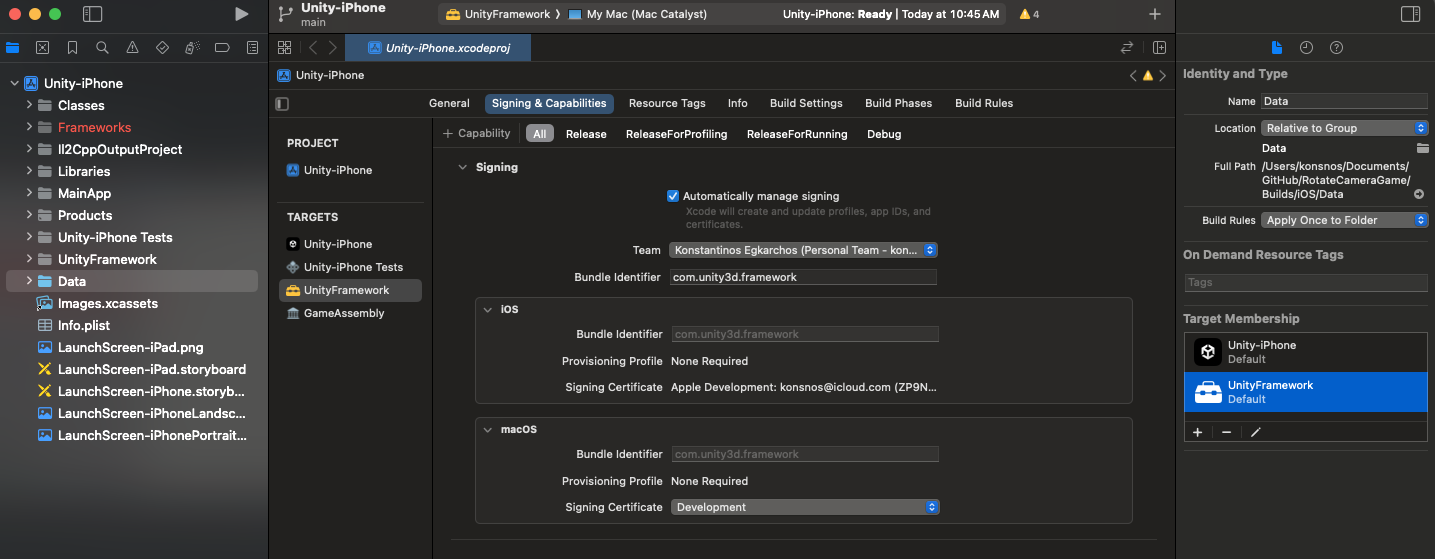Toggle the navigator sidebar
This screenshot has width=1435, height=559.
[92, 14]
